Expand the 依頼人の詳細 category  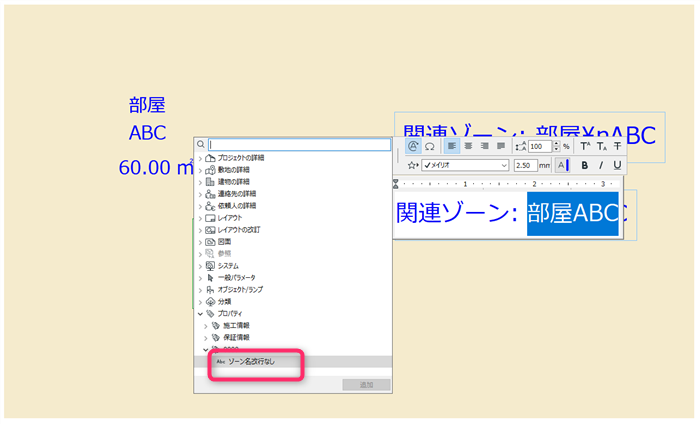click(200, 207)
